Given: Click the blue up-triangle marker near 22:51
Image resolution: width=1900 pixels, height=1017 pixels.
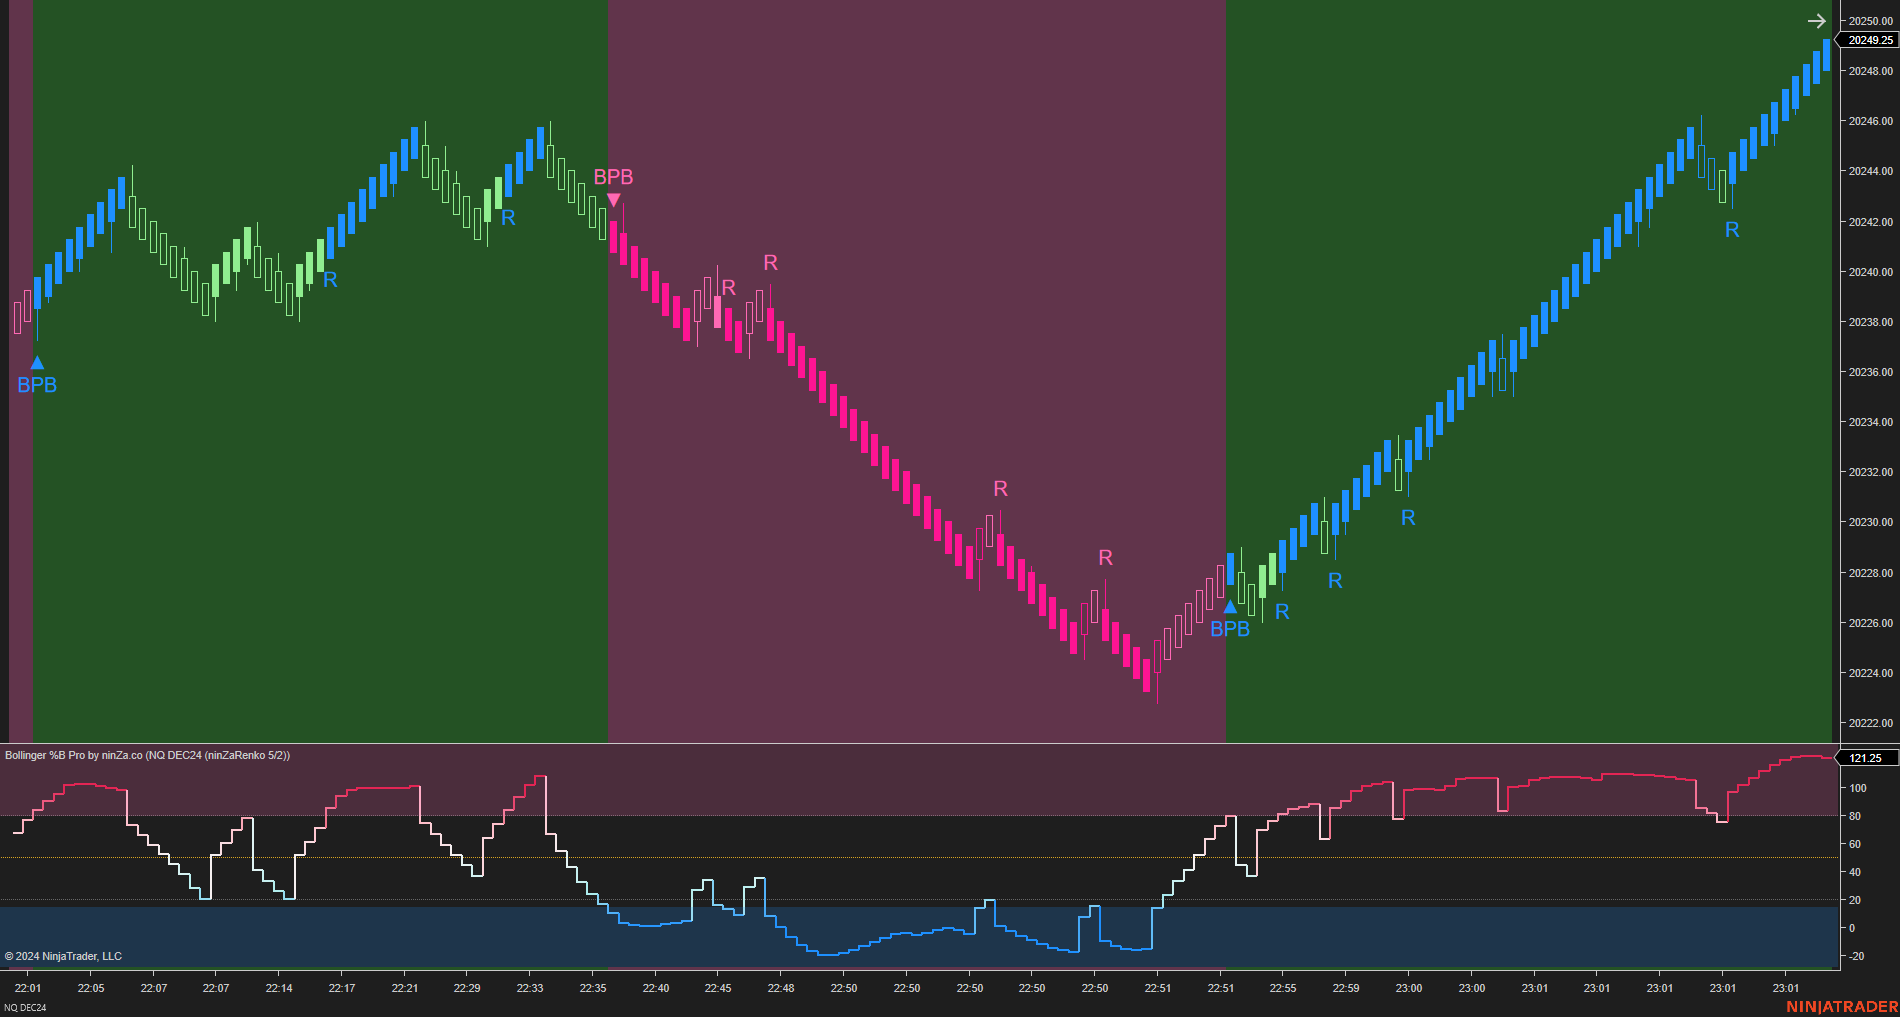Looking at the screenshot, I should pyautogui.click(x=1230, y=606).
